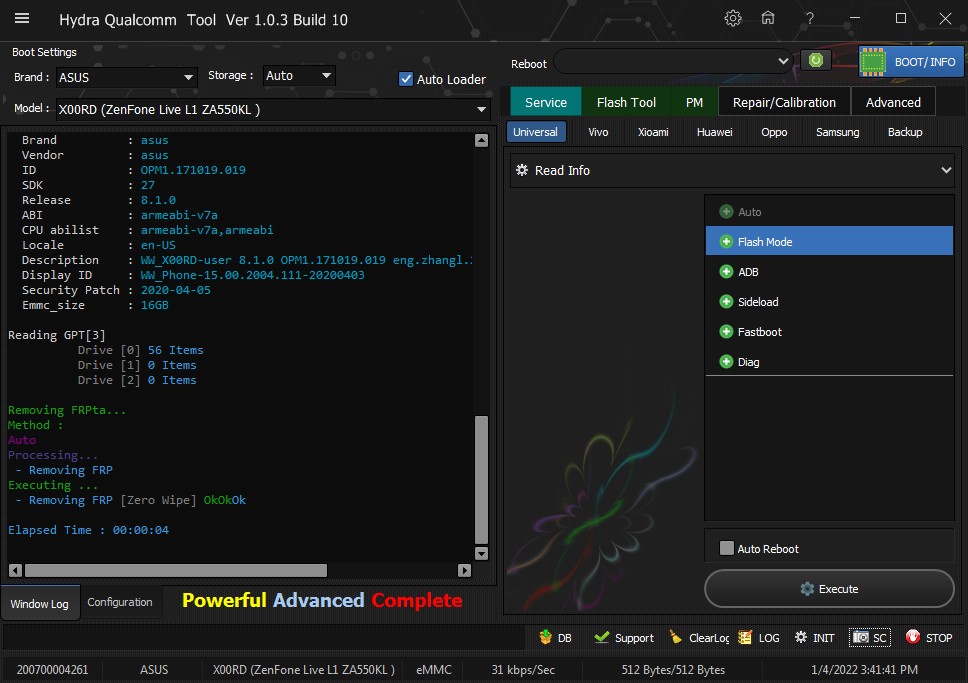Click the plus icon beside Diag
Viewport: 968px width, 683px height.
(727, 362)
